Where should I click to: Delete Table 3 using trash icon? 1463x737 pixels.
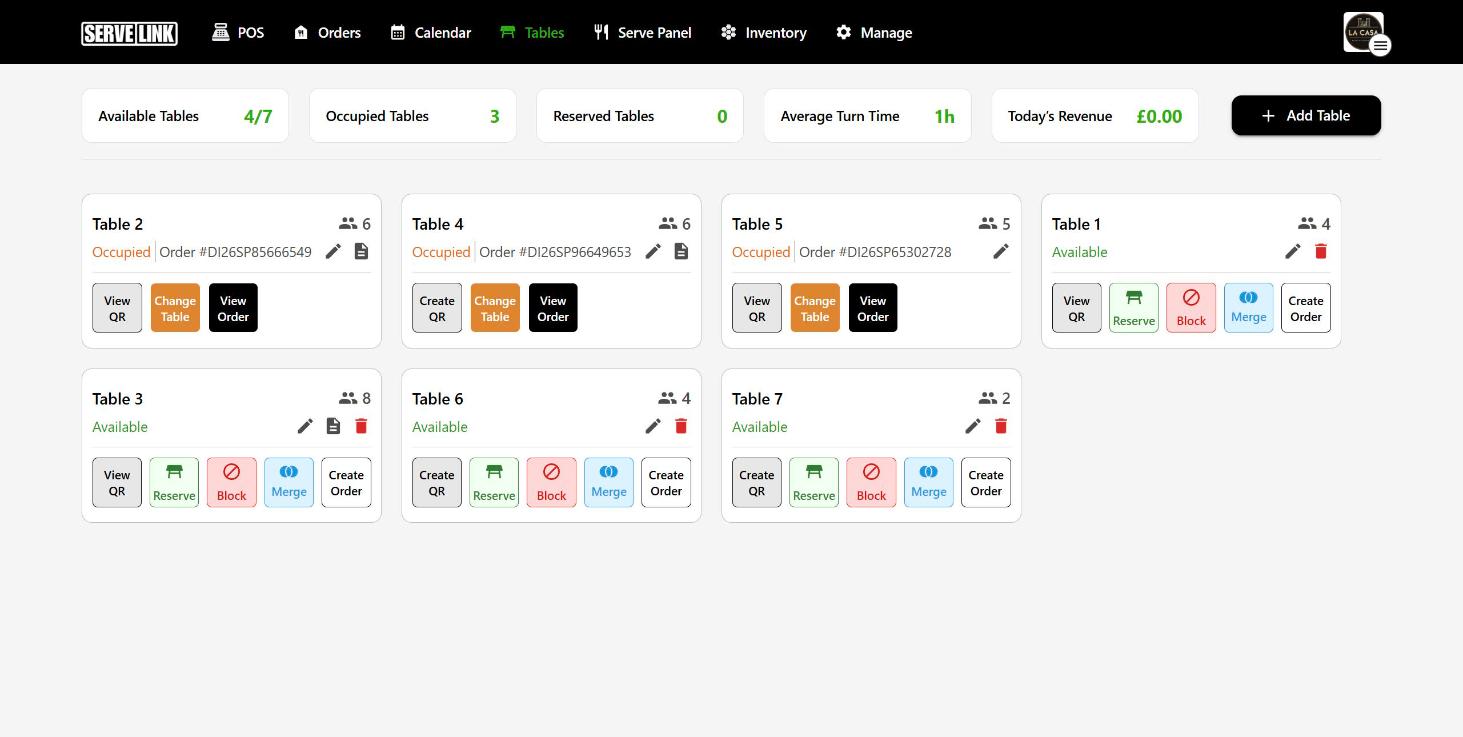click(x=361, y=426)
